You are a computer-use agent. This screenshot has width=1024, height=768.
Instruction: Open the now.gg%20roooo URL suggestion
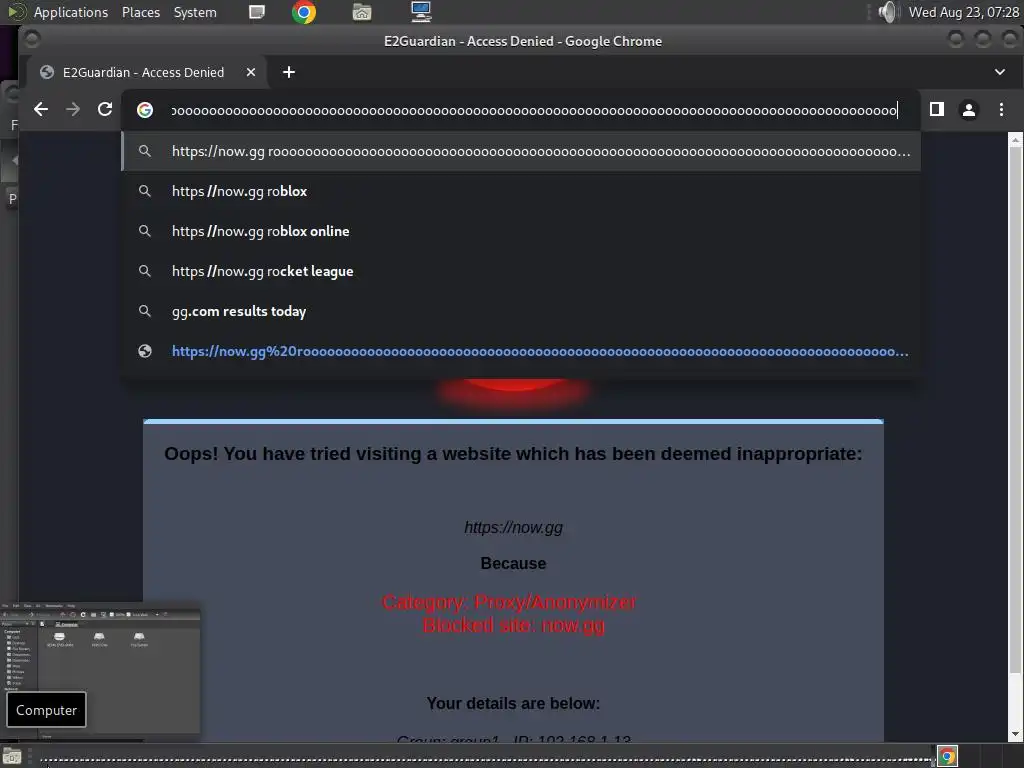pos(521,351)
